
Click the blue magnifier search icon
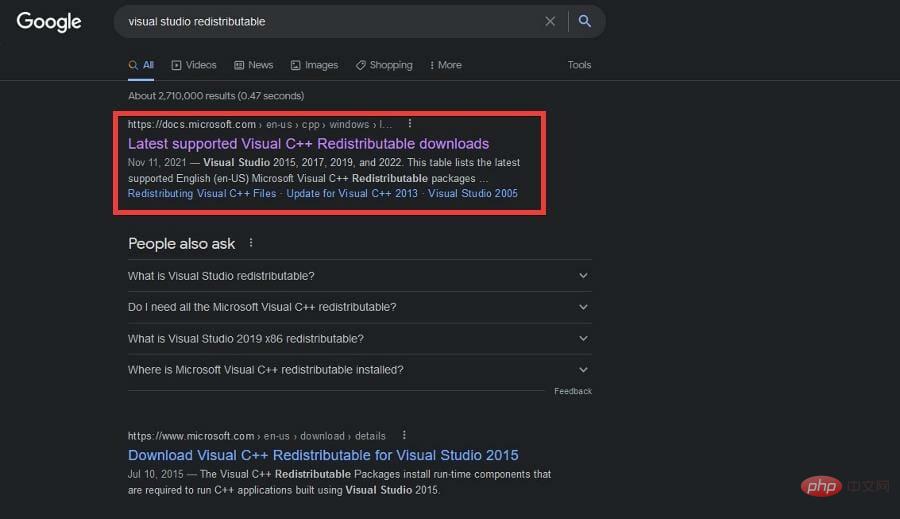(585, 21)
